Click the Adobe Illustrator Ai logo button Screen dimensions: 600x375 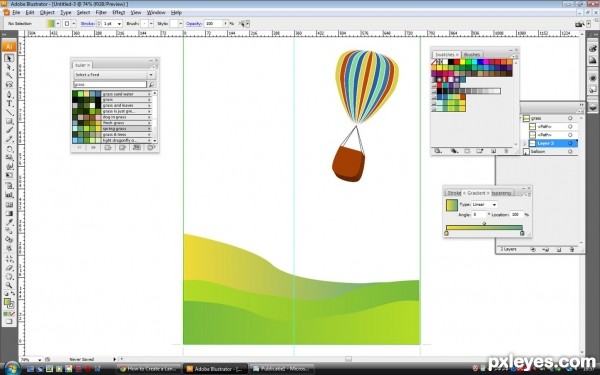click(9, 47)
